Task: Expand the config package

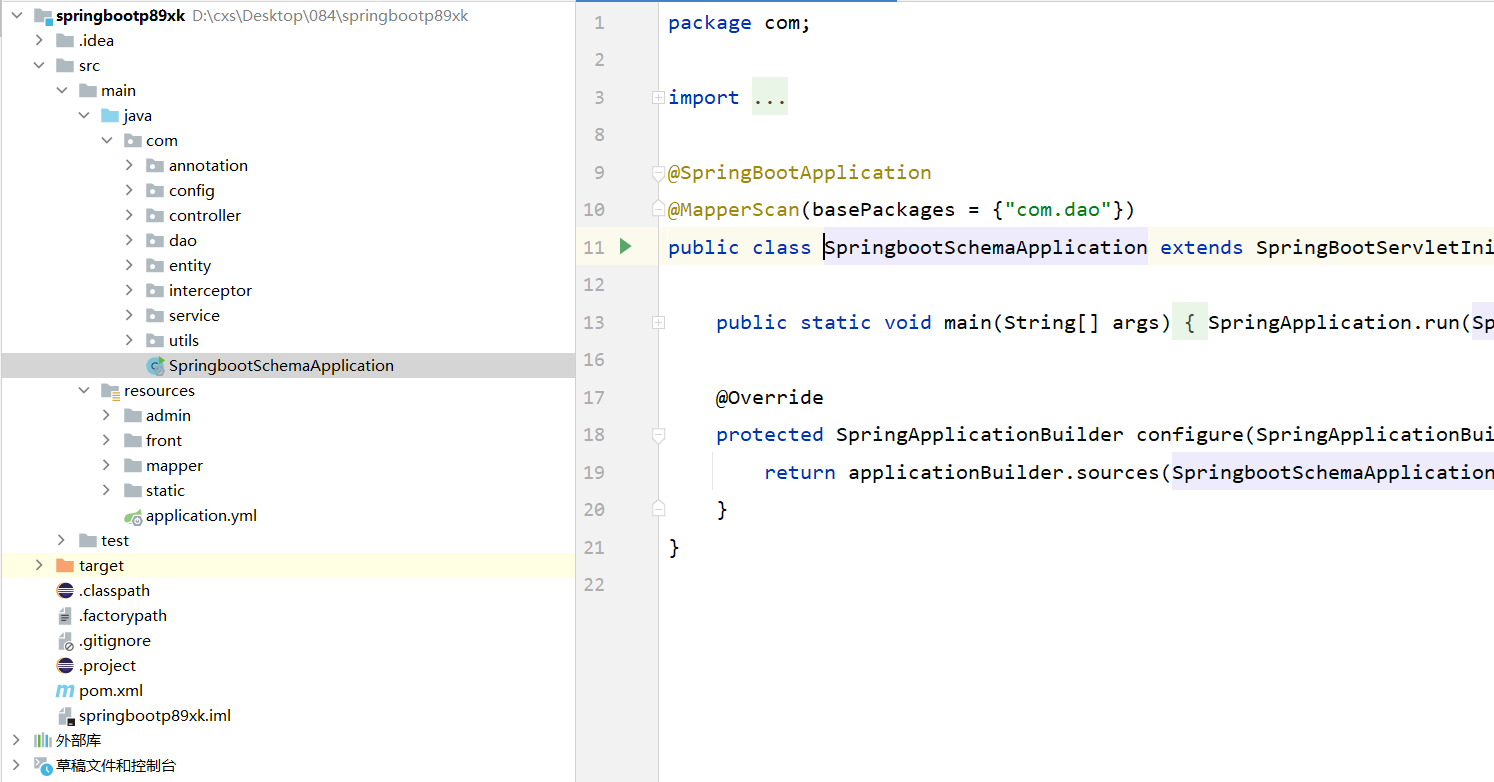Action: coord(129,191)
